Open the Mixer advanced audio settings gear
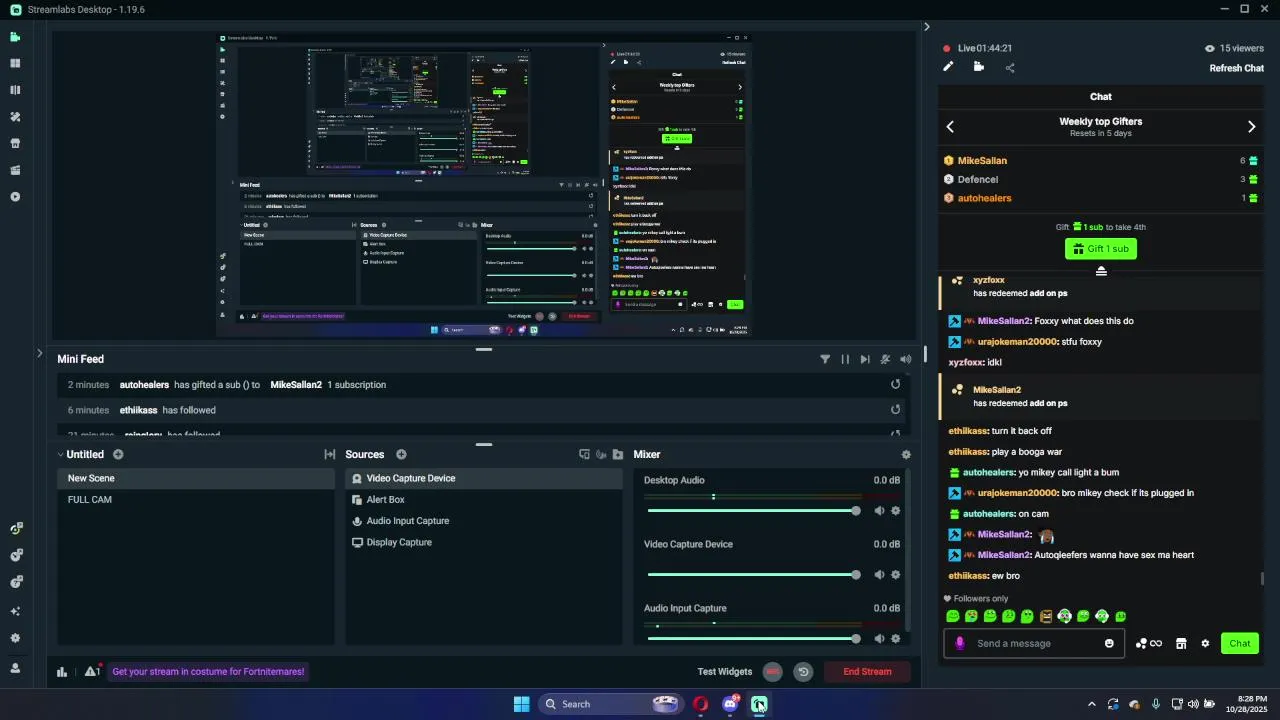This screenshot has height=720, width=1280. [x=906, y=454]
